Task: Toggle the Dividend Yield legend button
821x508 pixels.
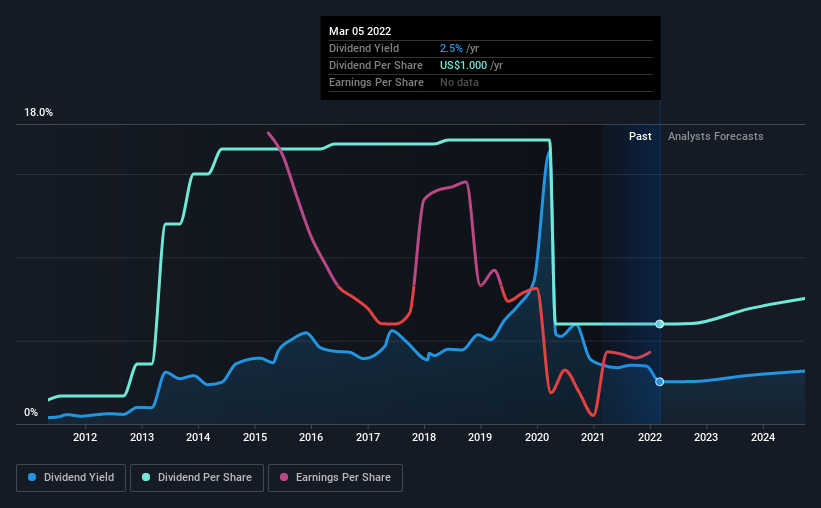Action: pos(71,478)
